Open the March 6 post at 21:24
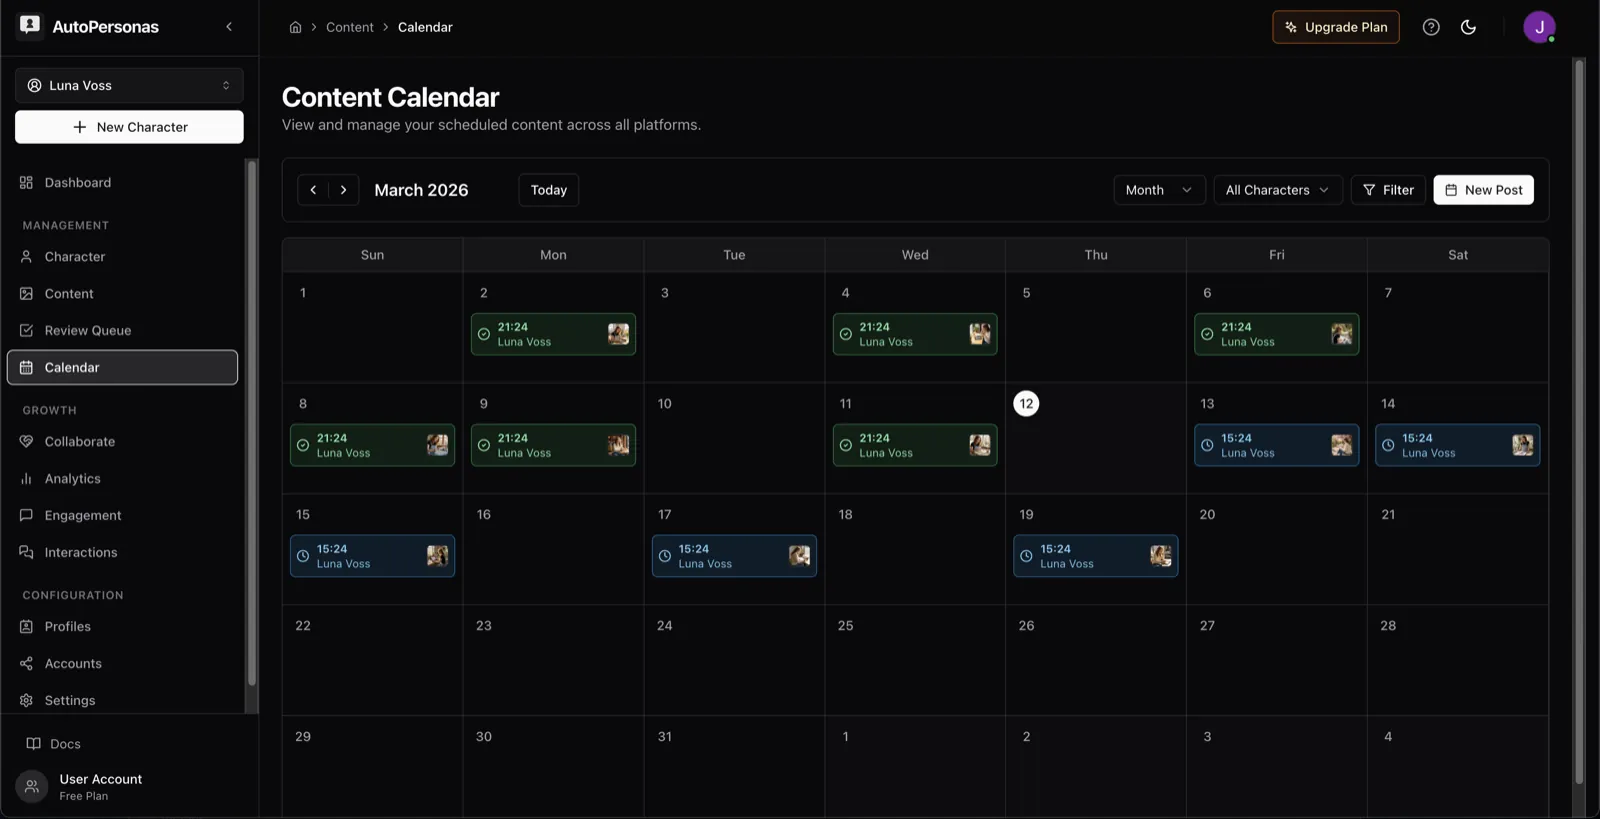Viewport: 1600px width, 819px height. point(1276,334)
